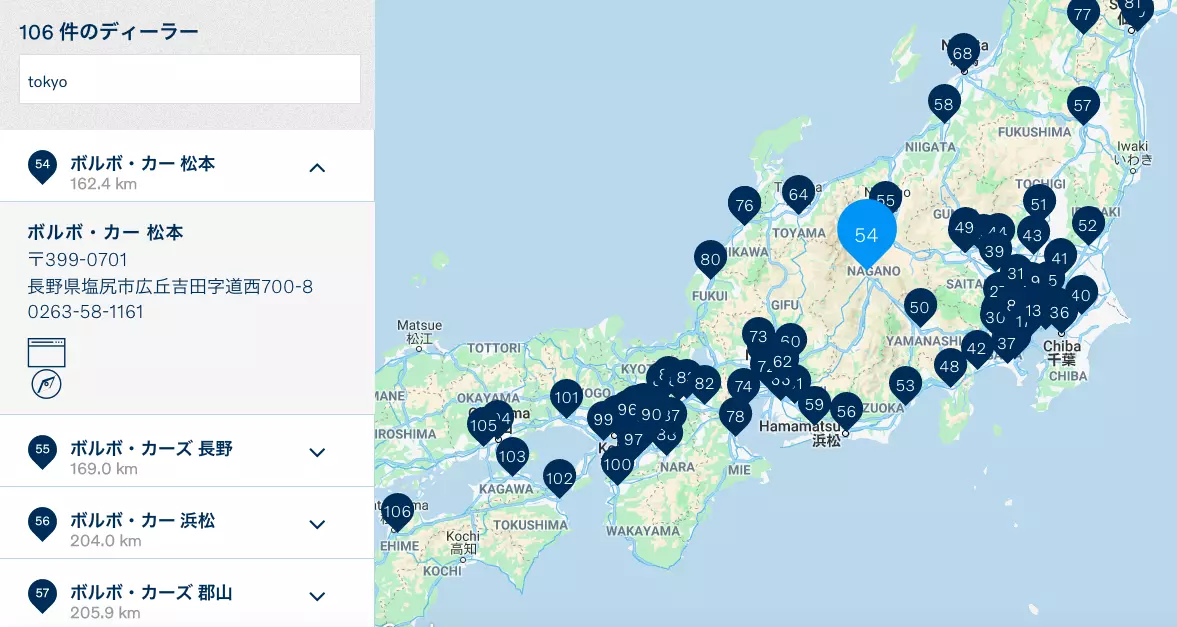Select map pin 73
This screenshot has height=627, width=1177.
coord(758,337)
